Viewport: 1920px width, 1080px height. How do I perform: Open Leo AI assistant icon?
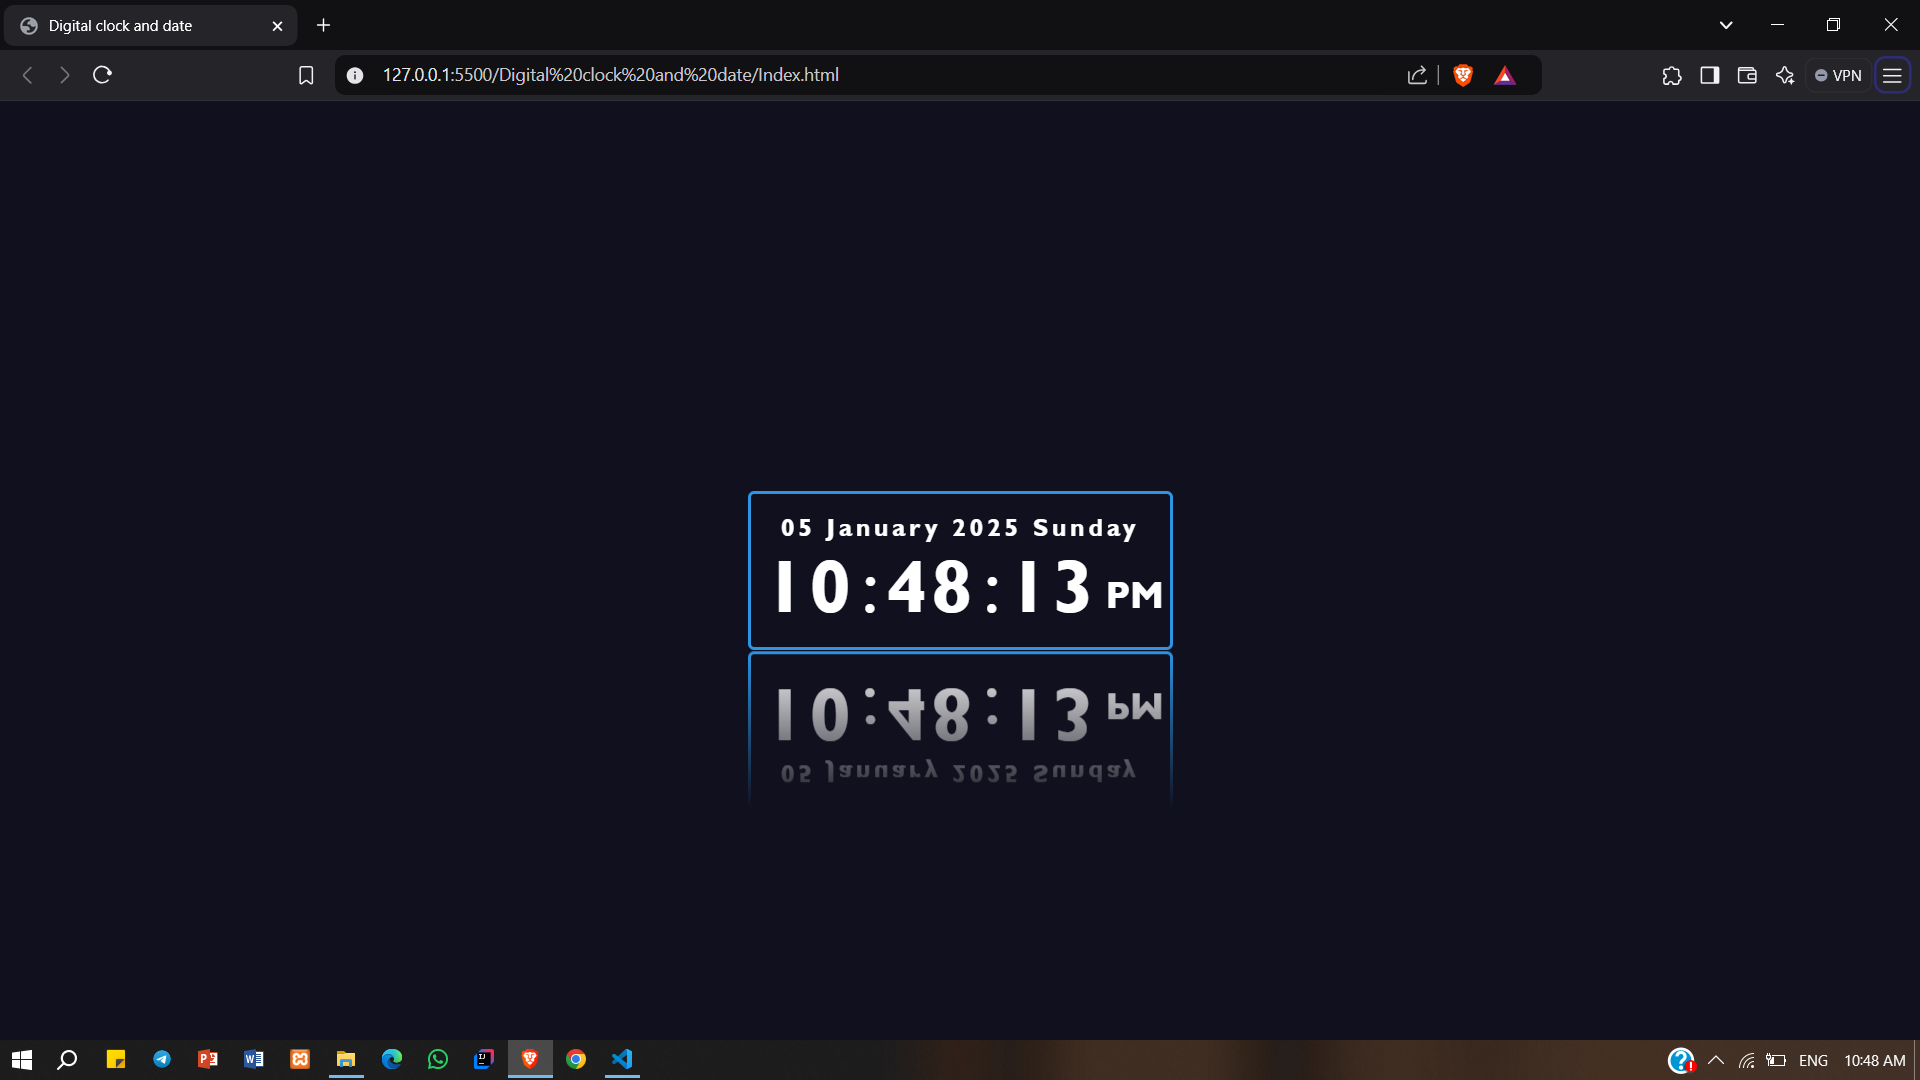pos(1785,75)
